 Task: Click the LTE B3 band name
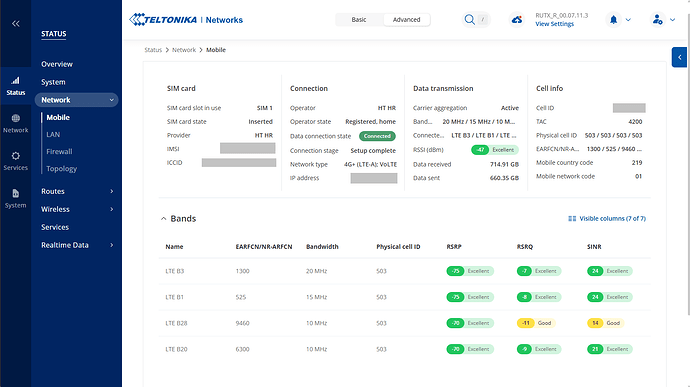pos(175,271)
